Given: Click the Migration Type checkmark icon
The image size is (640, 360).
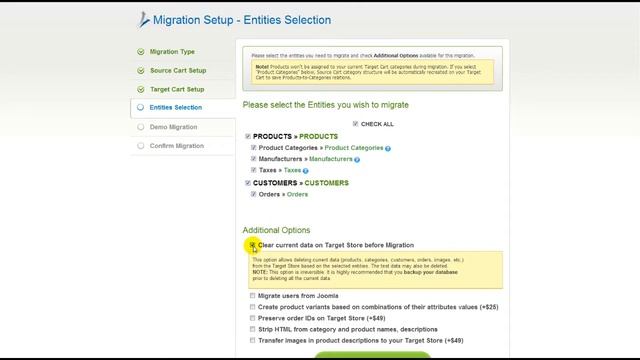Looking at the screenshot, I should click(141, 52).
